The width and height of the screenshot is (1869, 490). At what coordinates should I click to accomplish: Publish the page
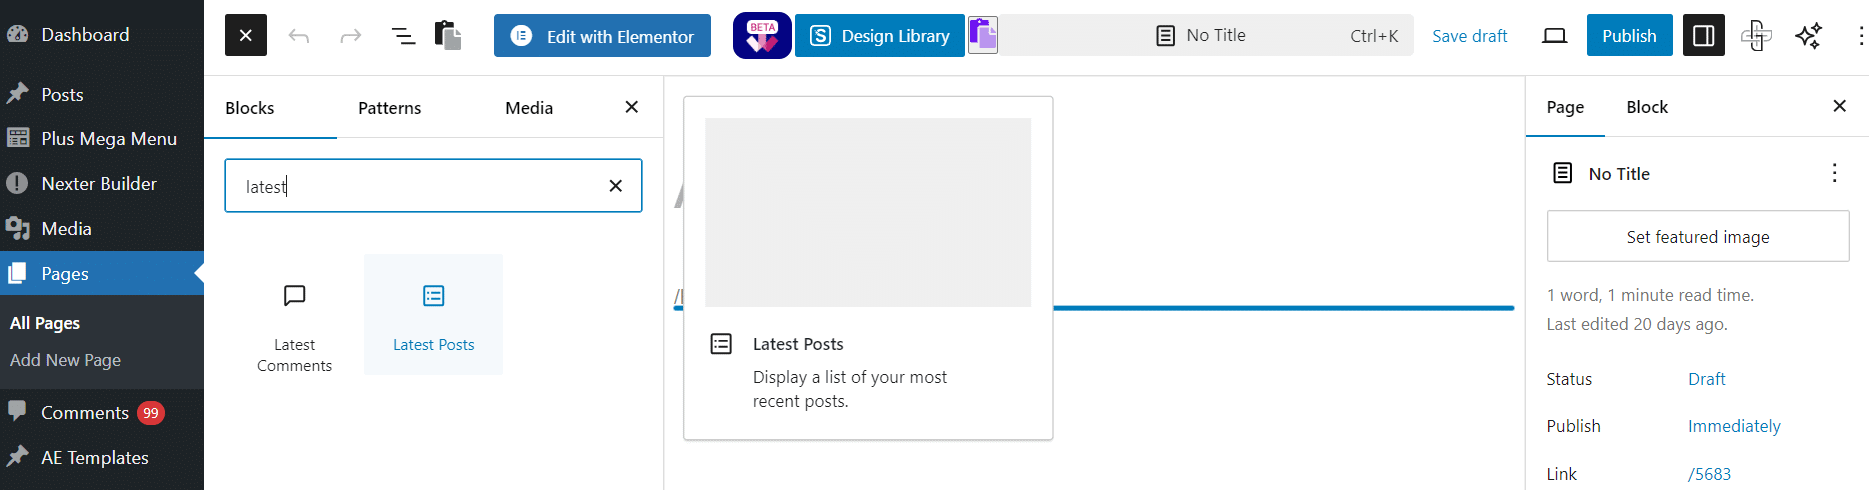tap(1629, 36)
